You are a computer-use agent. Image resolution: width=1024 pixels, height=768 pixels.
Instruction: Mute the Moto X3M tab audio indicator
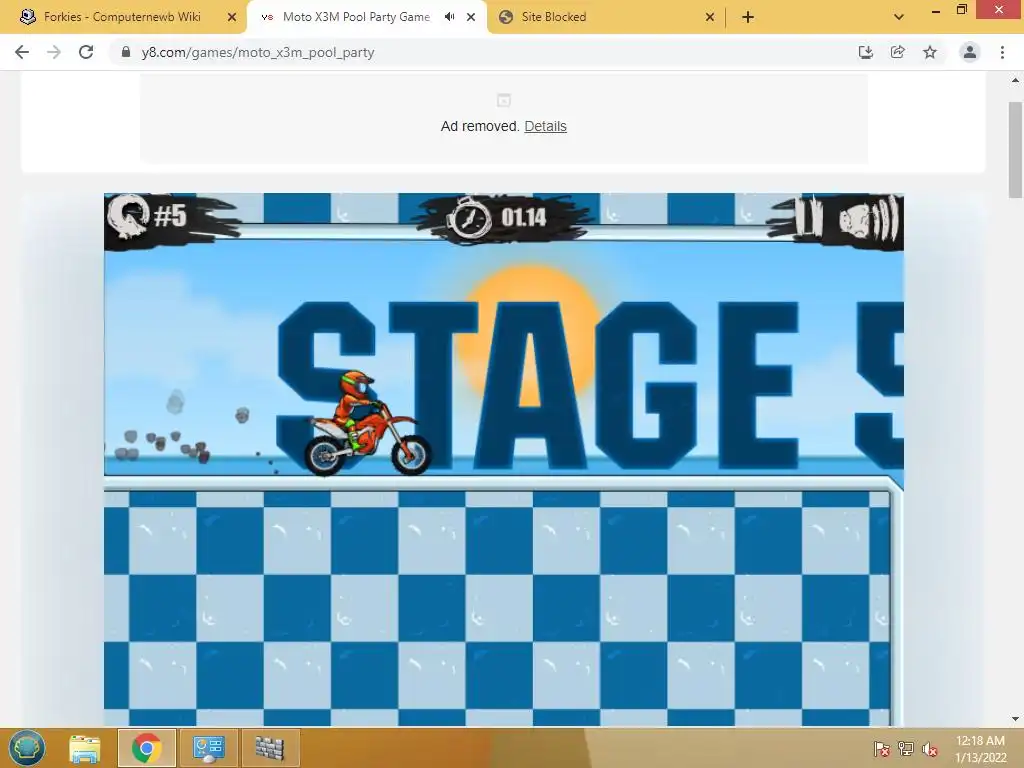tap(449, 17)
